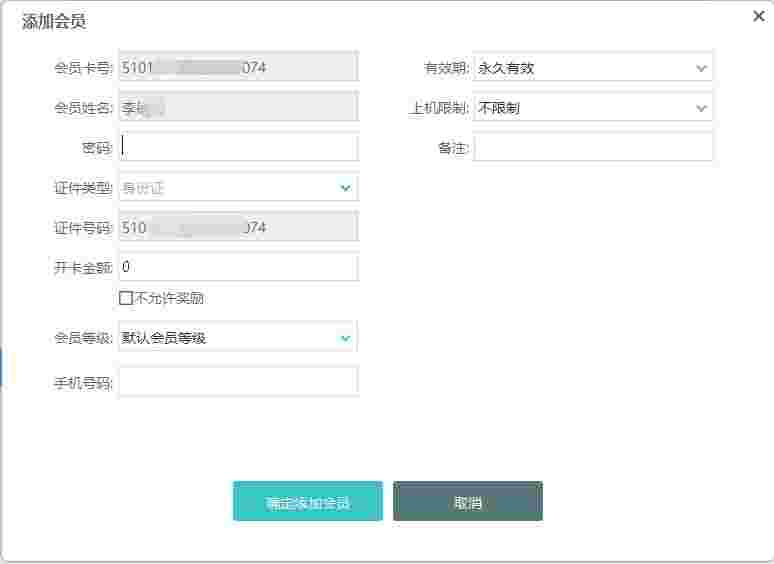This screenshot has height=564, width=774.
Task: Open the 证件类型 dropdown
Action: pos(238,188)
